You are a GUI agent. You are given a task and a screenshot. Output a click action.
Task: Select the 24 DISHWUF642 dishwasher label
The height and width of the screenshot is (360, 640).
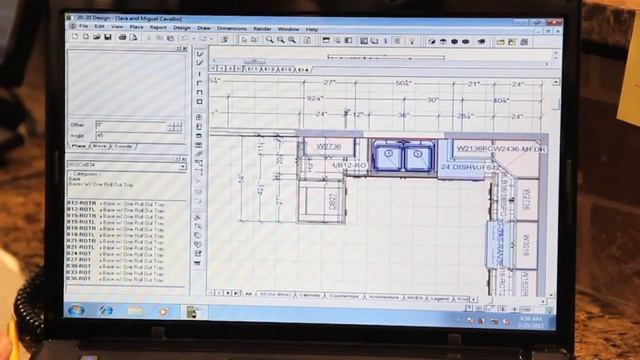[469, 167]
